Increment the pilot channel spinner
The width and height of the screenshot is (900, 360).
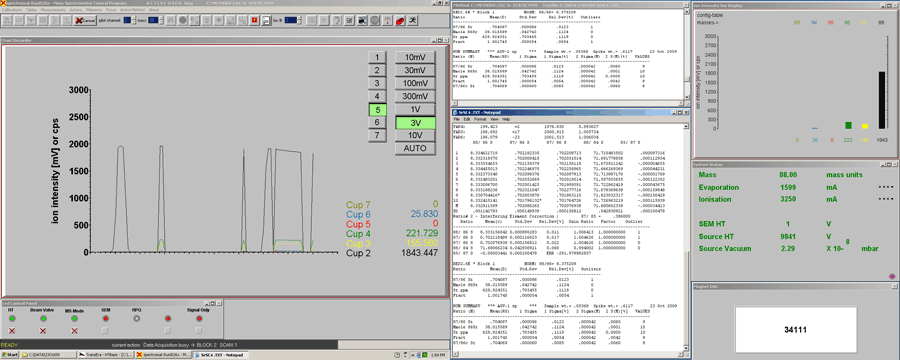tap(134, 18)
